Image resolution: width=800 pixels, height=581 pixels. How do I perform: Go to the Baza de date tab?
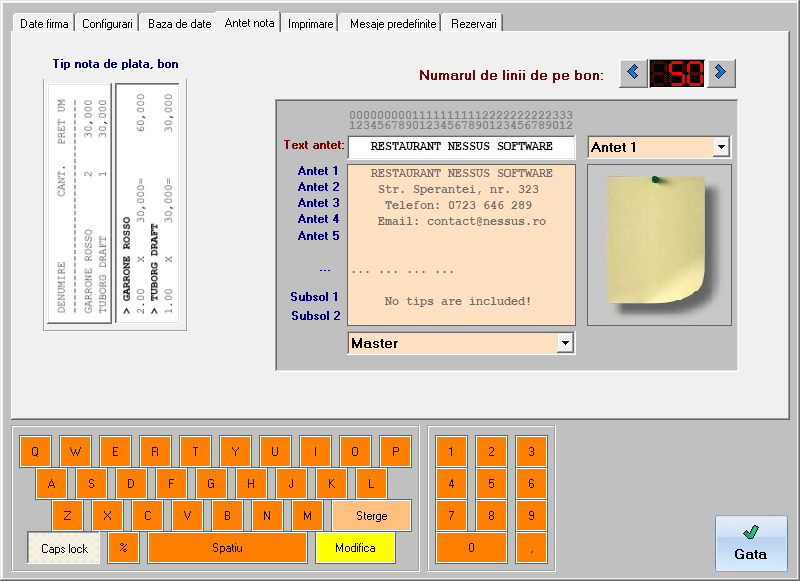click(179, 23)
